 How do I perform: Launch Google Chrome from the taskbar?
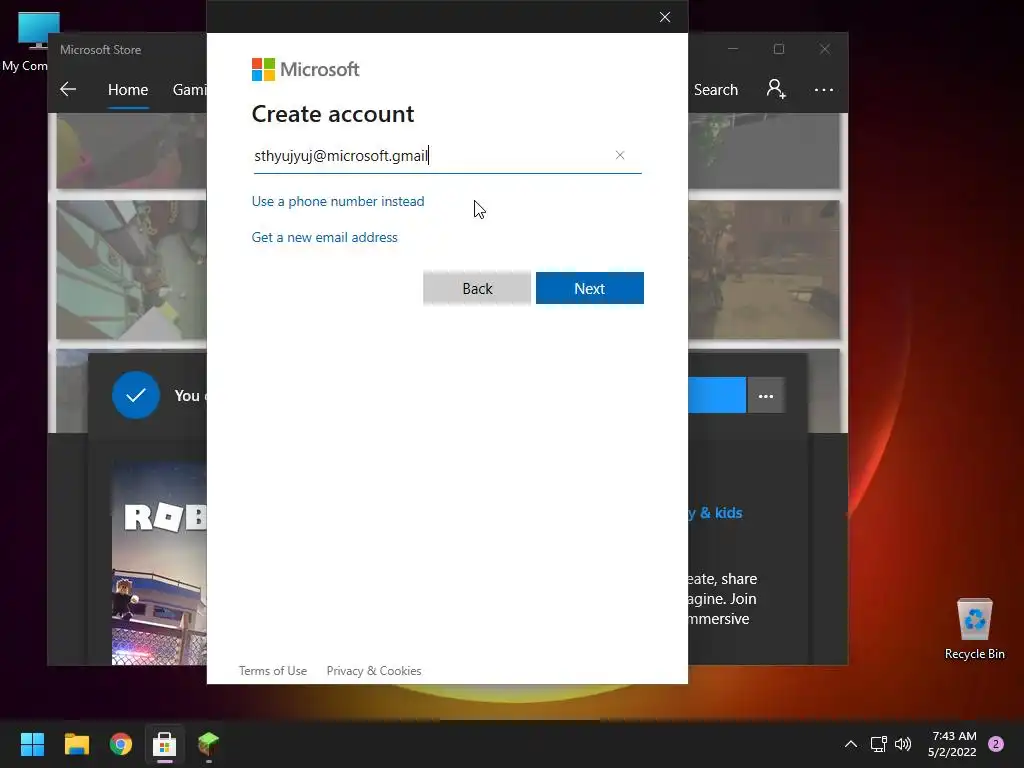(x=121, y=744)
